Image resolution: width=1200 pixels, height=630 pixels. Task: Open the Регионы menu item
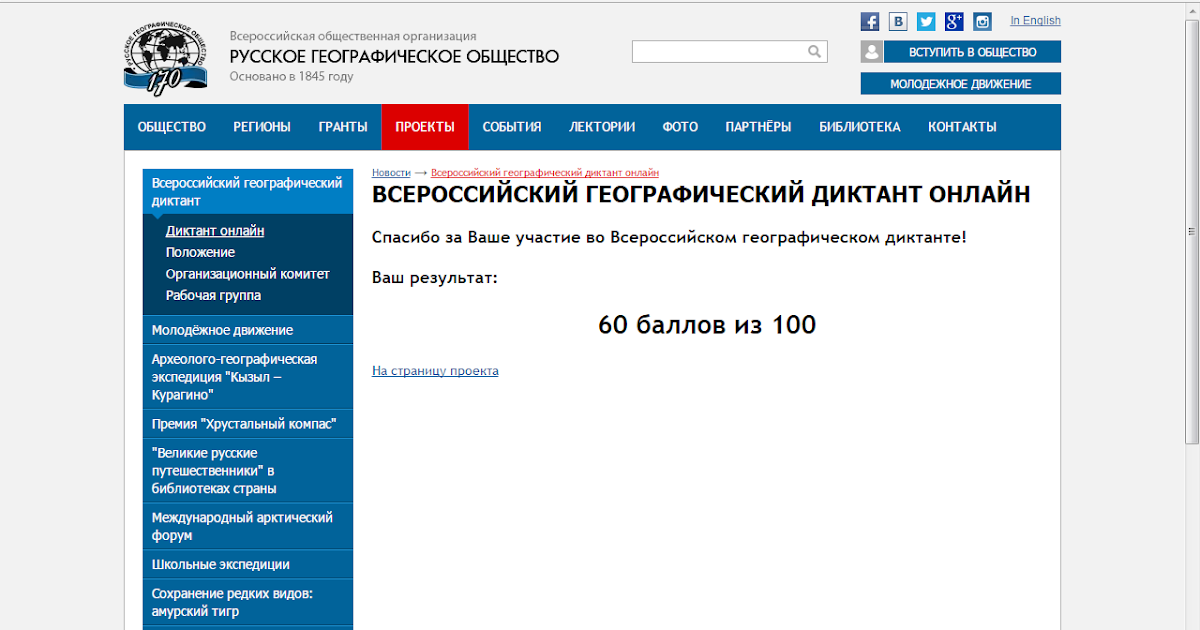tap(262, 127)
